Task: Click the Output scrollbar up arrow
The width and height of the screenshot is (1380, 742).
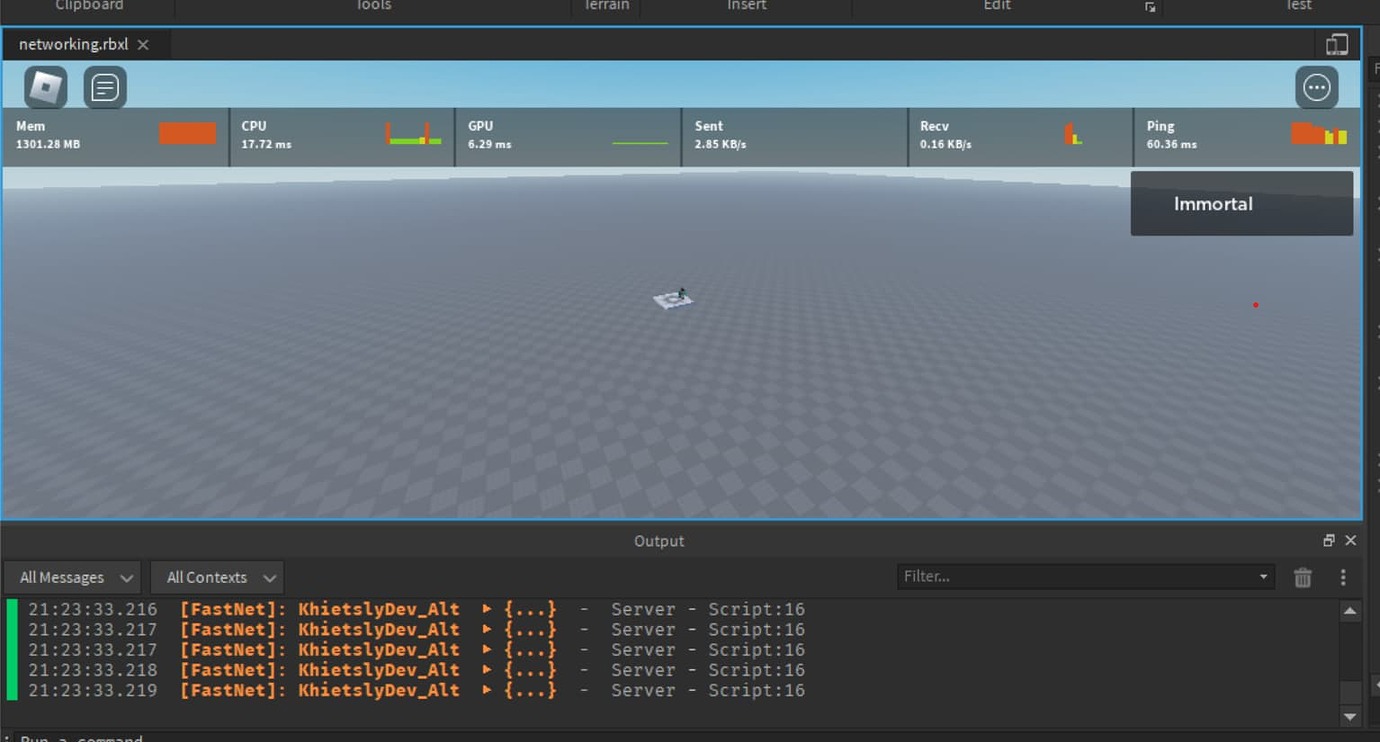Action: pos(1350,611)
